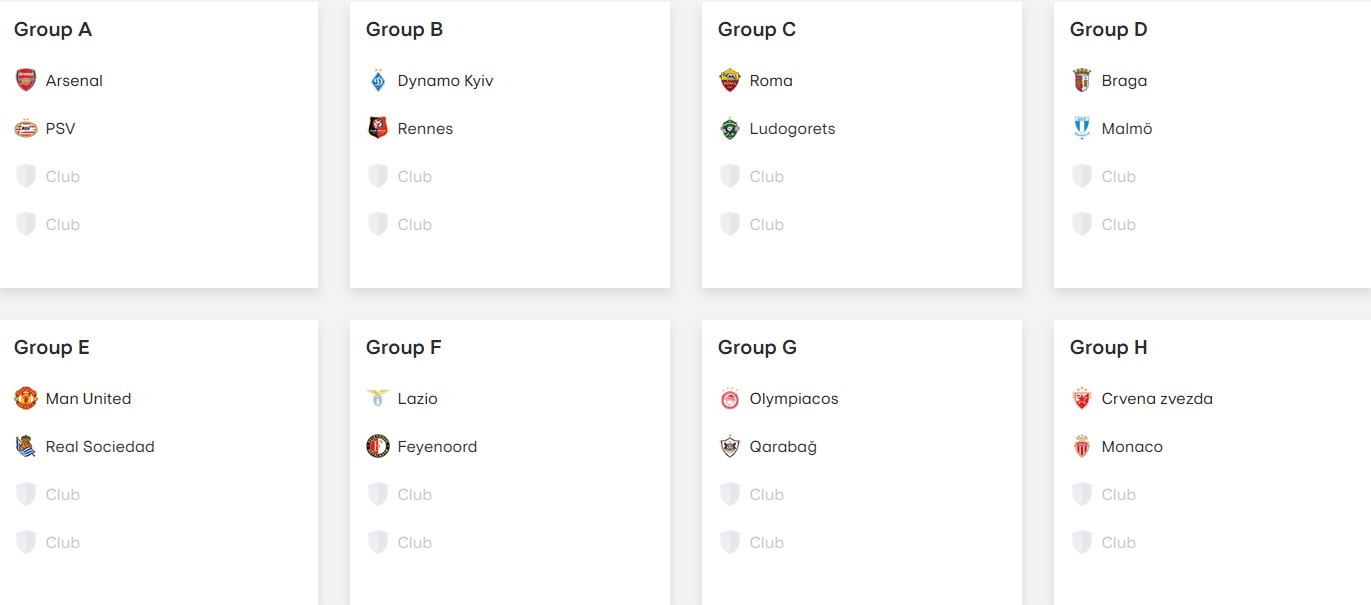Click the Lazio team name
Viewport: 1371px width, 605px height.
pos(418,398)
